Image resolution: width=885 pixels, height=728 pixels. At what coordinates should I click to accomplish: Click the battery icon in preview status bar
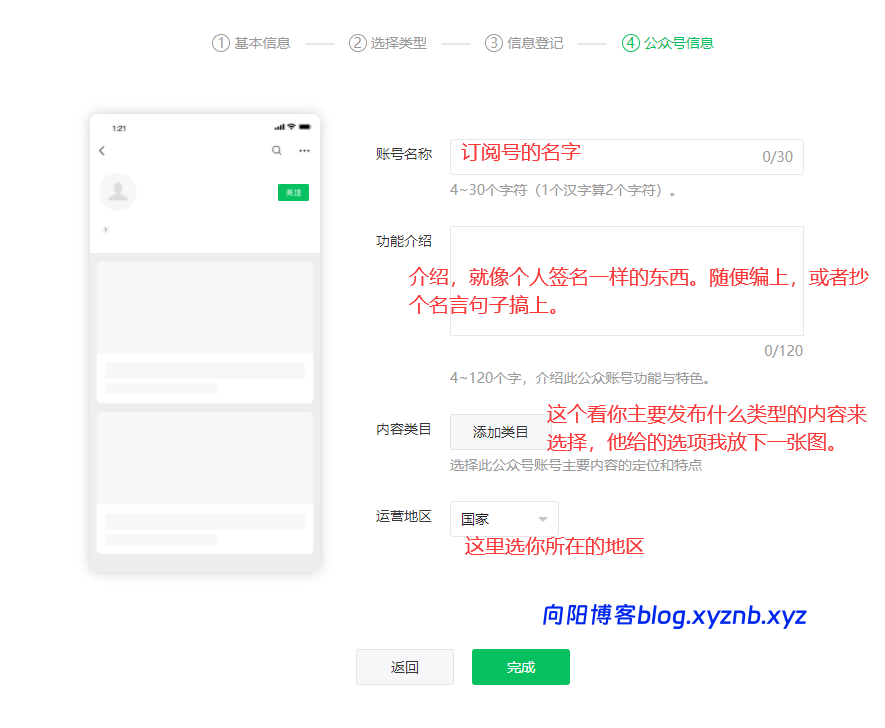305,127
